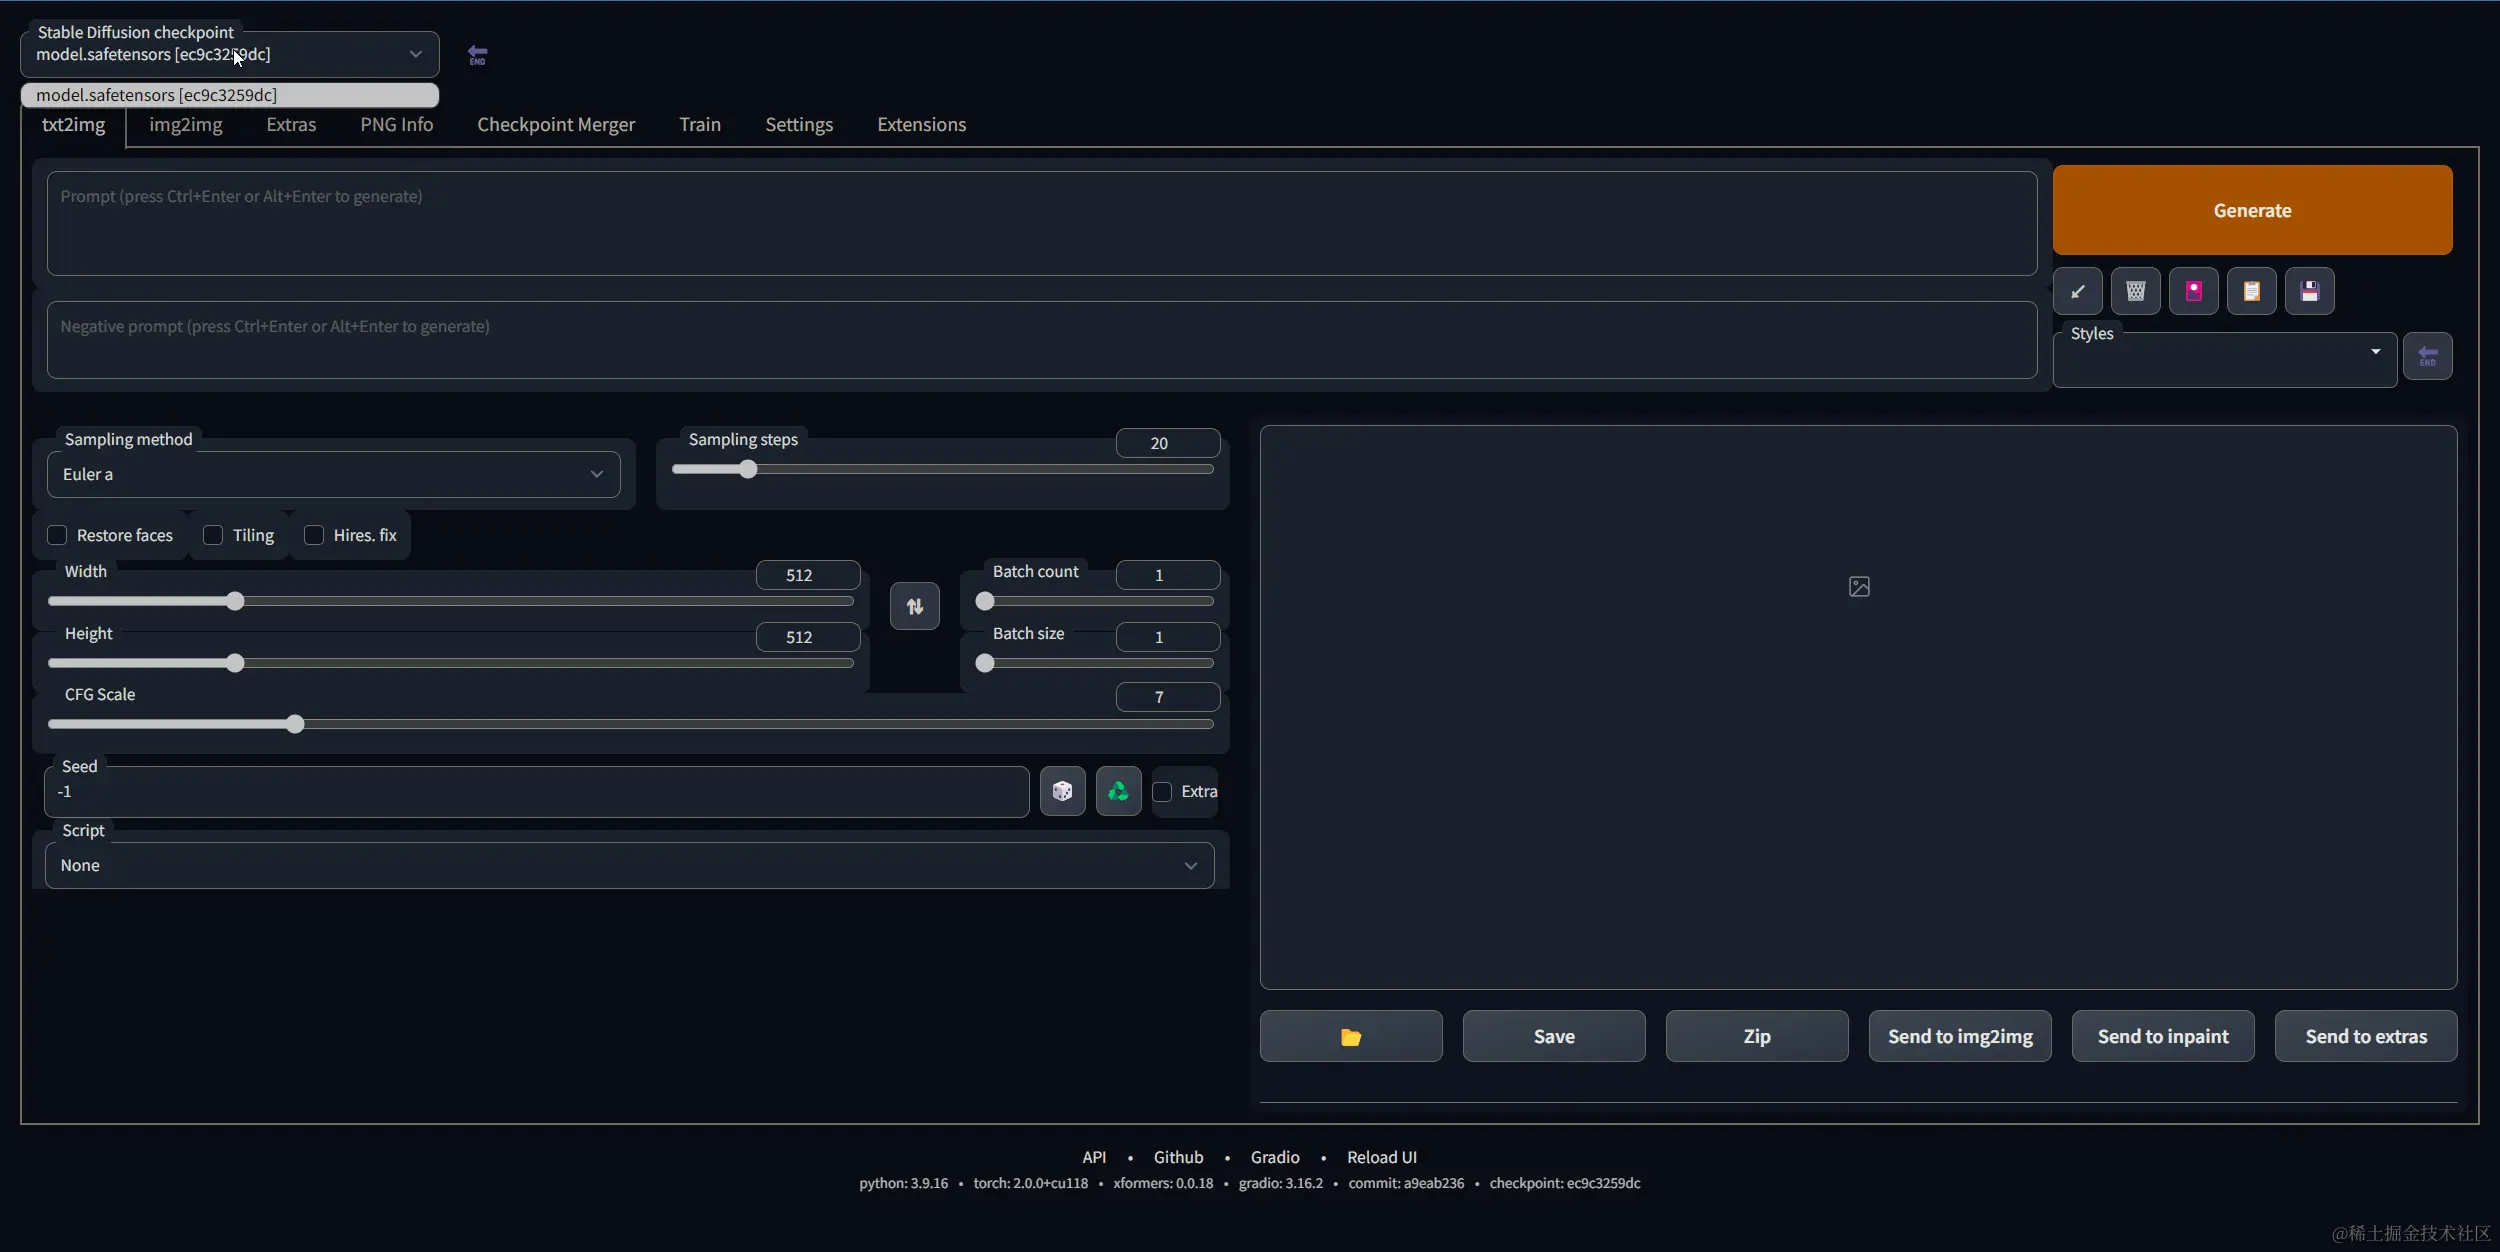Expand the Styles dropdown
The width and height of the screenshot is (2500, 1252).
coord(2225,360)
